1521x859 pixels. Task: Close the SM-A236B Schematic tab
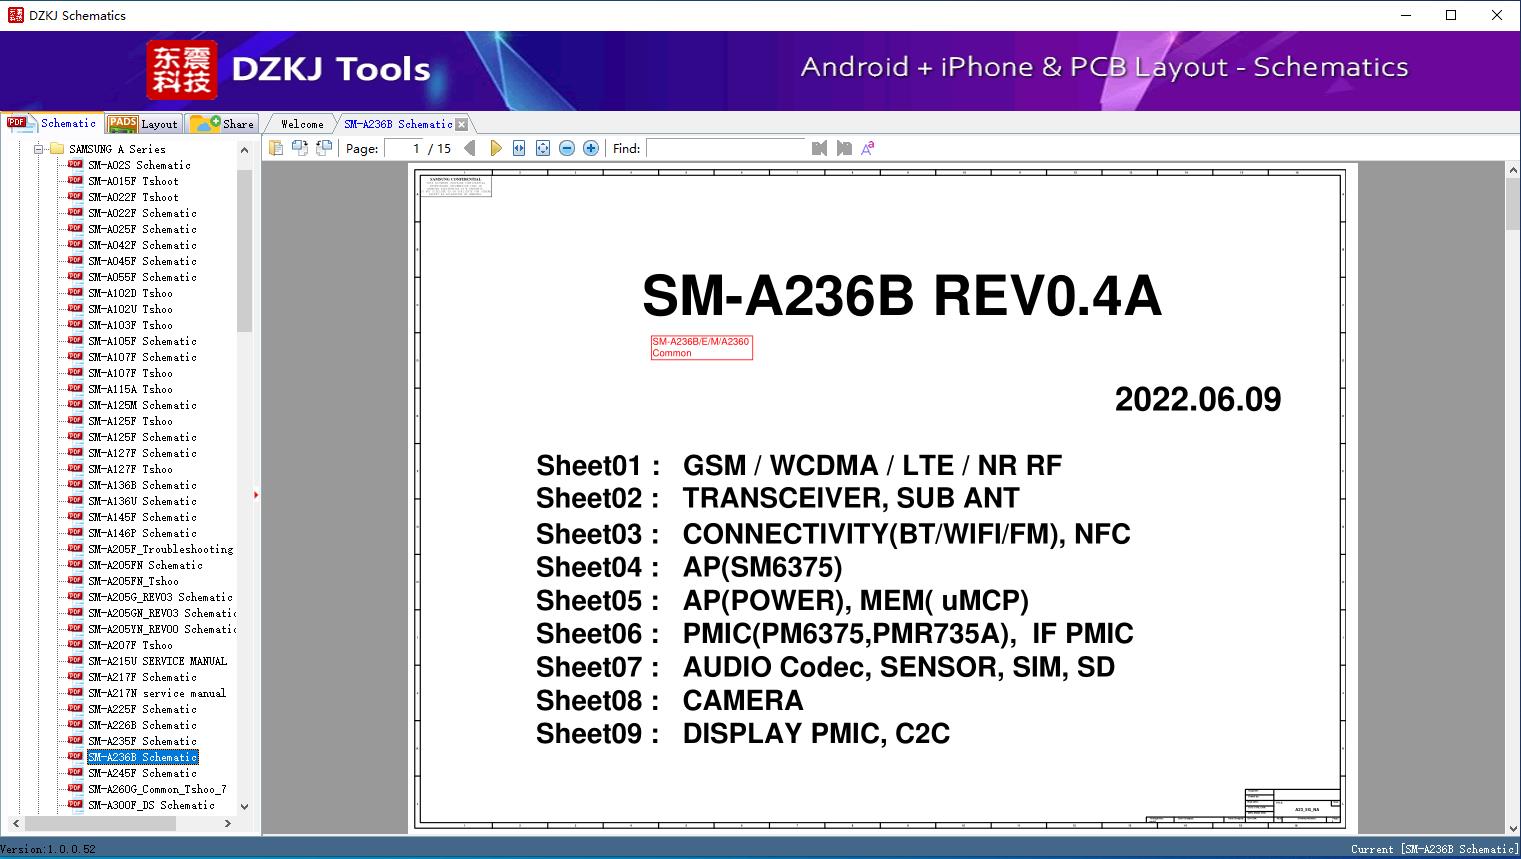461,124
